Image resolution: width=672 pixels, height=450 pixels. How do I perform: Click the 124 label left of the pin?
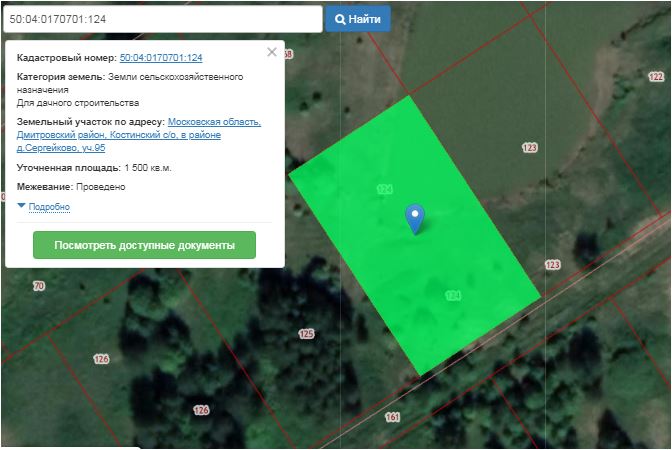(x=384, y=189)
